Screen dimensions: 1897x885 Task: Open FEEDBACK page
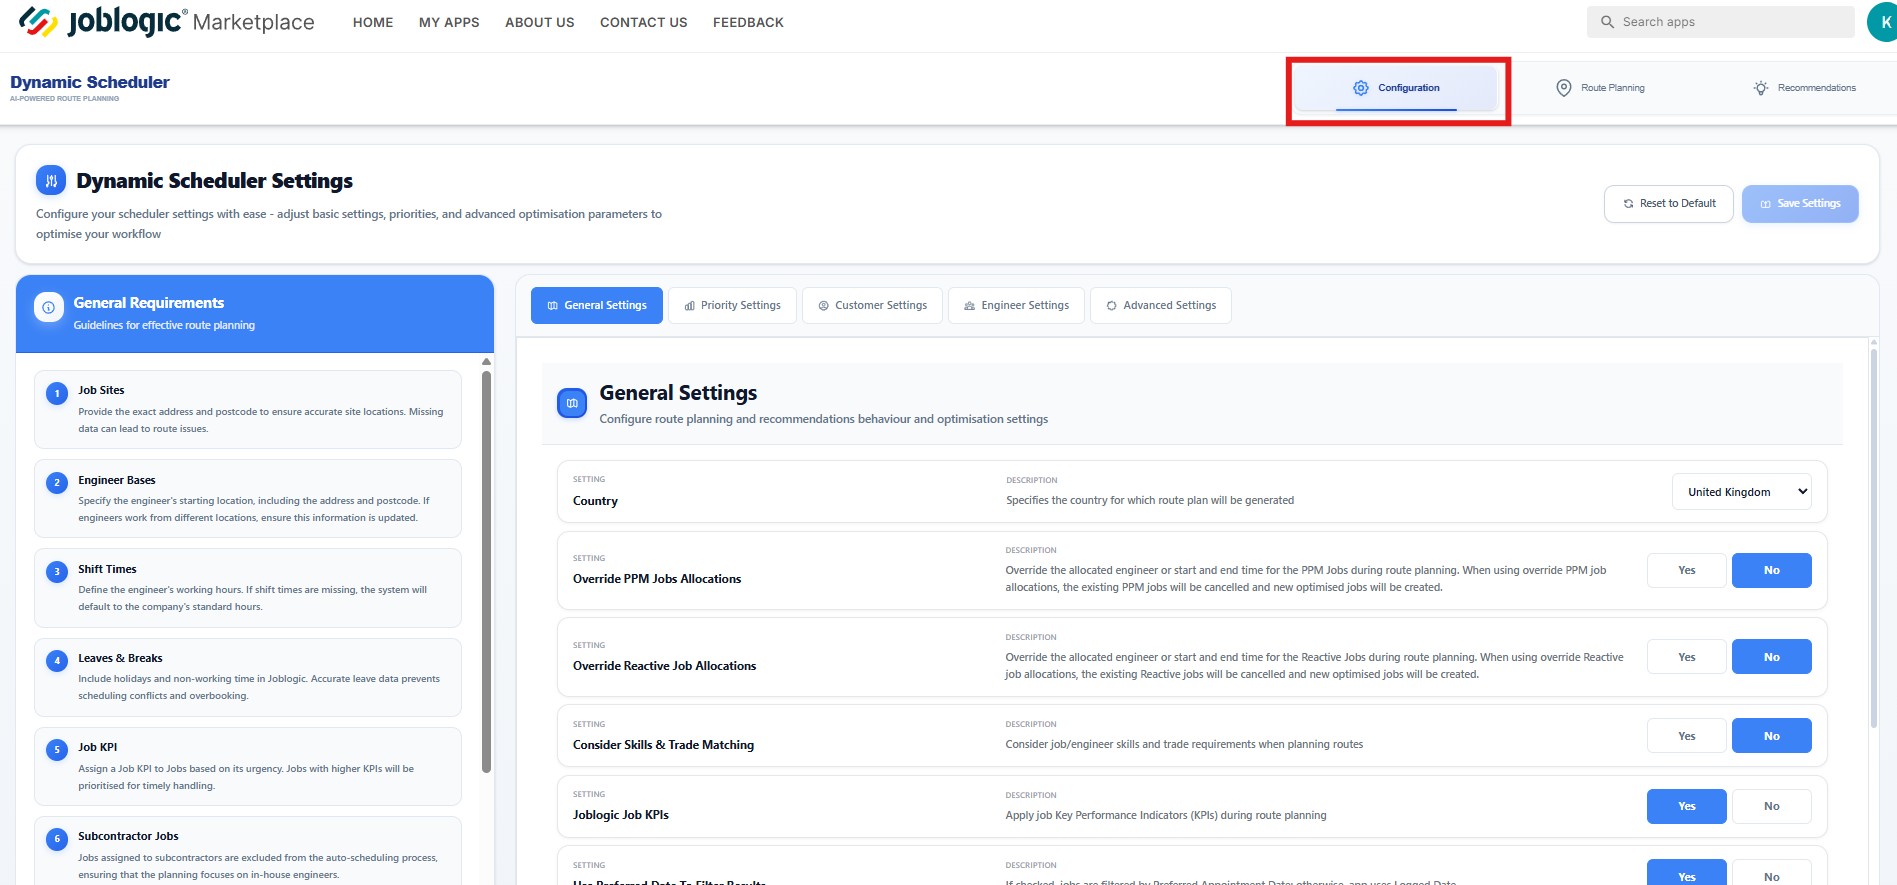pos(748,22)
